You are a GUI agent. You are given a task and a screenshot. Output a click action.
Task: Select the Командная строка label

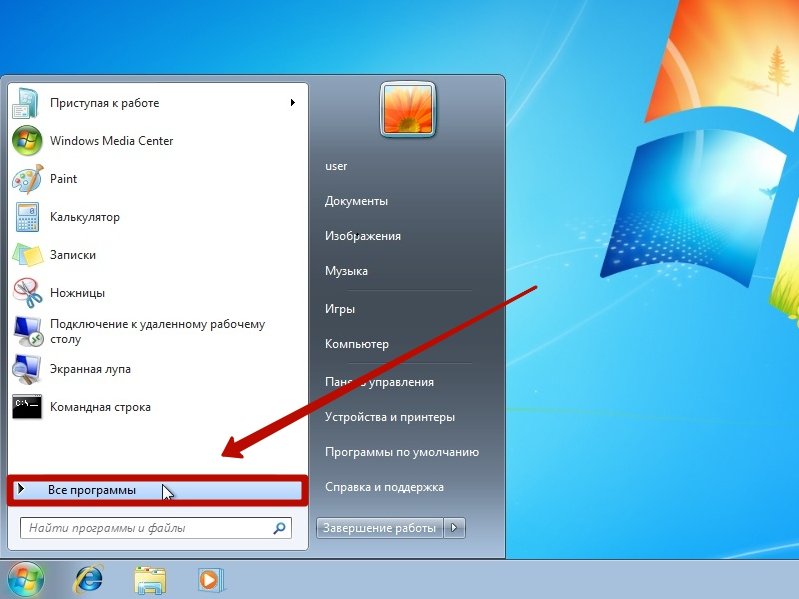pos(100,407)
